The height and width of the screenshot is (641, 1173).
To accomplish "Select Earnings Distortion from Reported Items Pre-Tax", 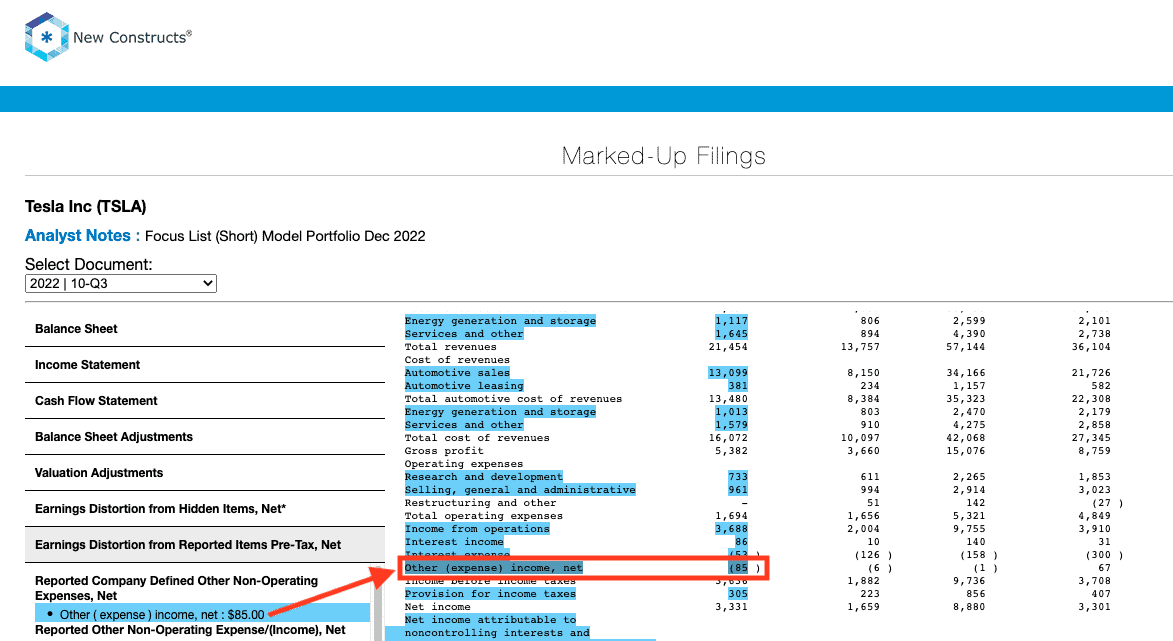I will (205, 545).
